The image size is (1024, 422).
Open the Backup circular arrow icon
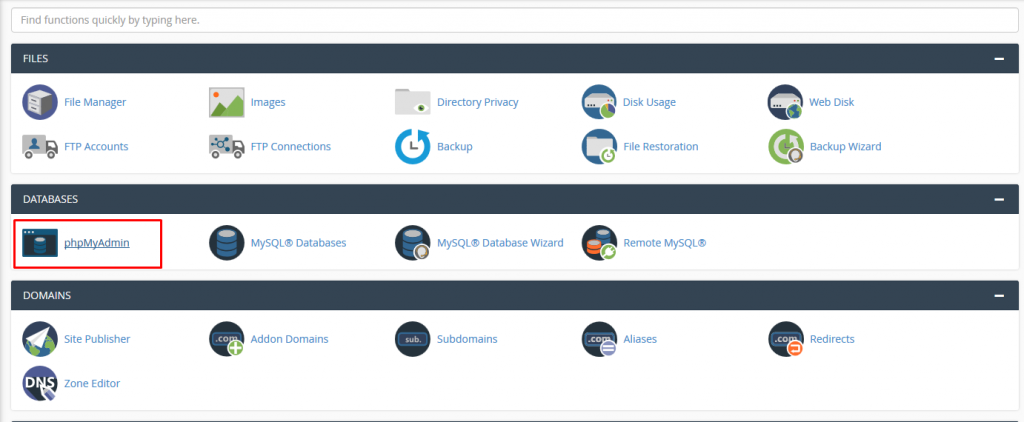[413, 146]
